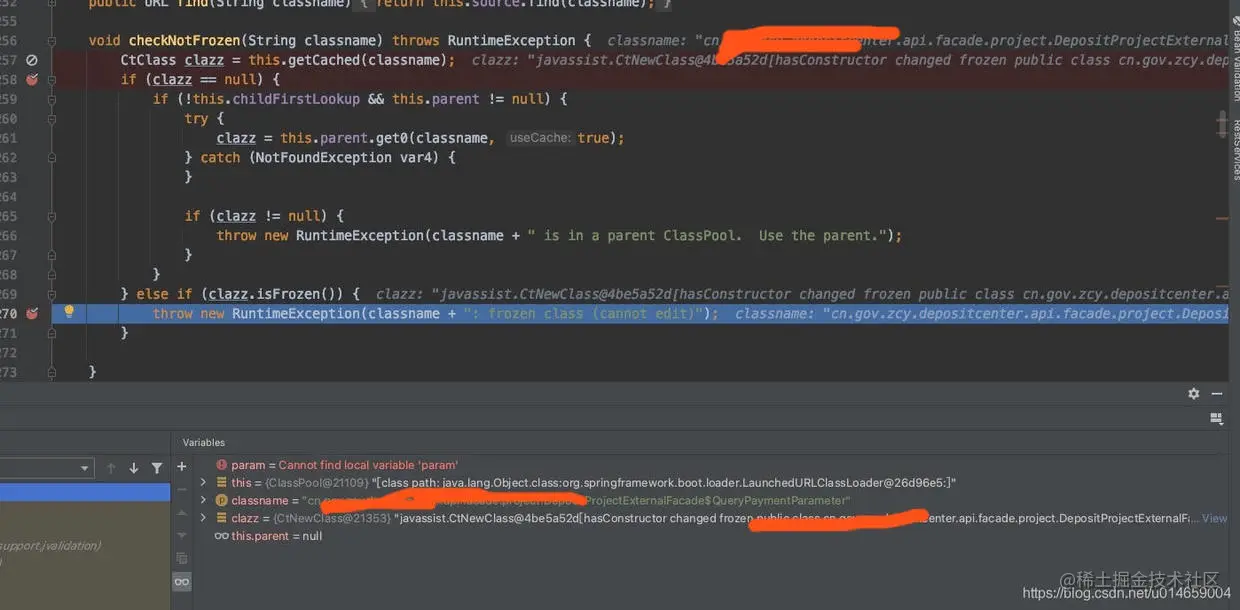
Task: Click 'checkNotFrozen' method name
Action: 184,41
